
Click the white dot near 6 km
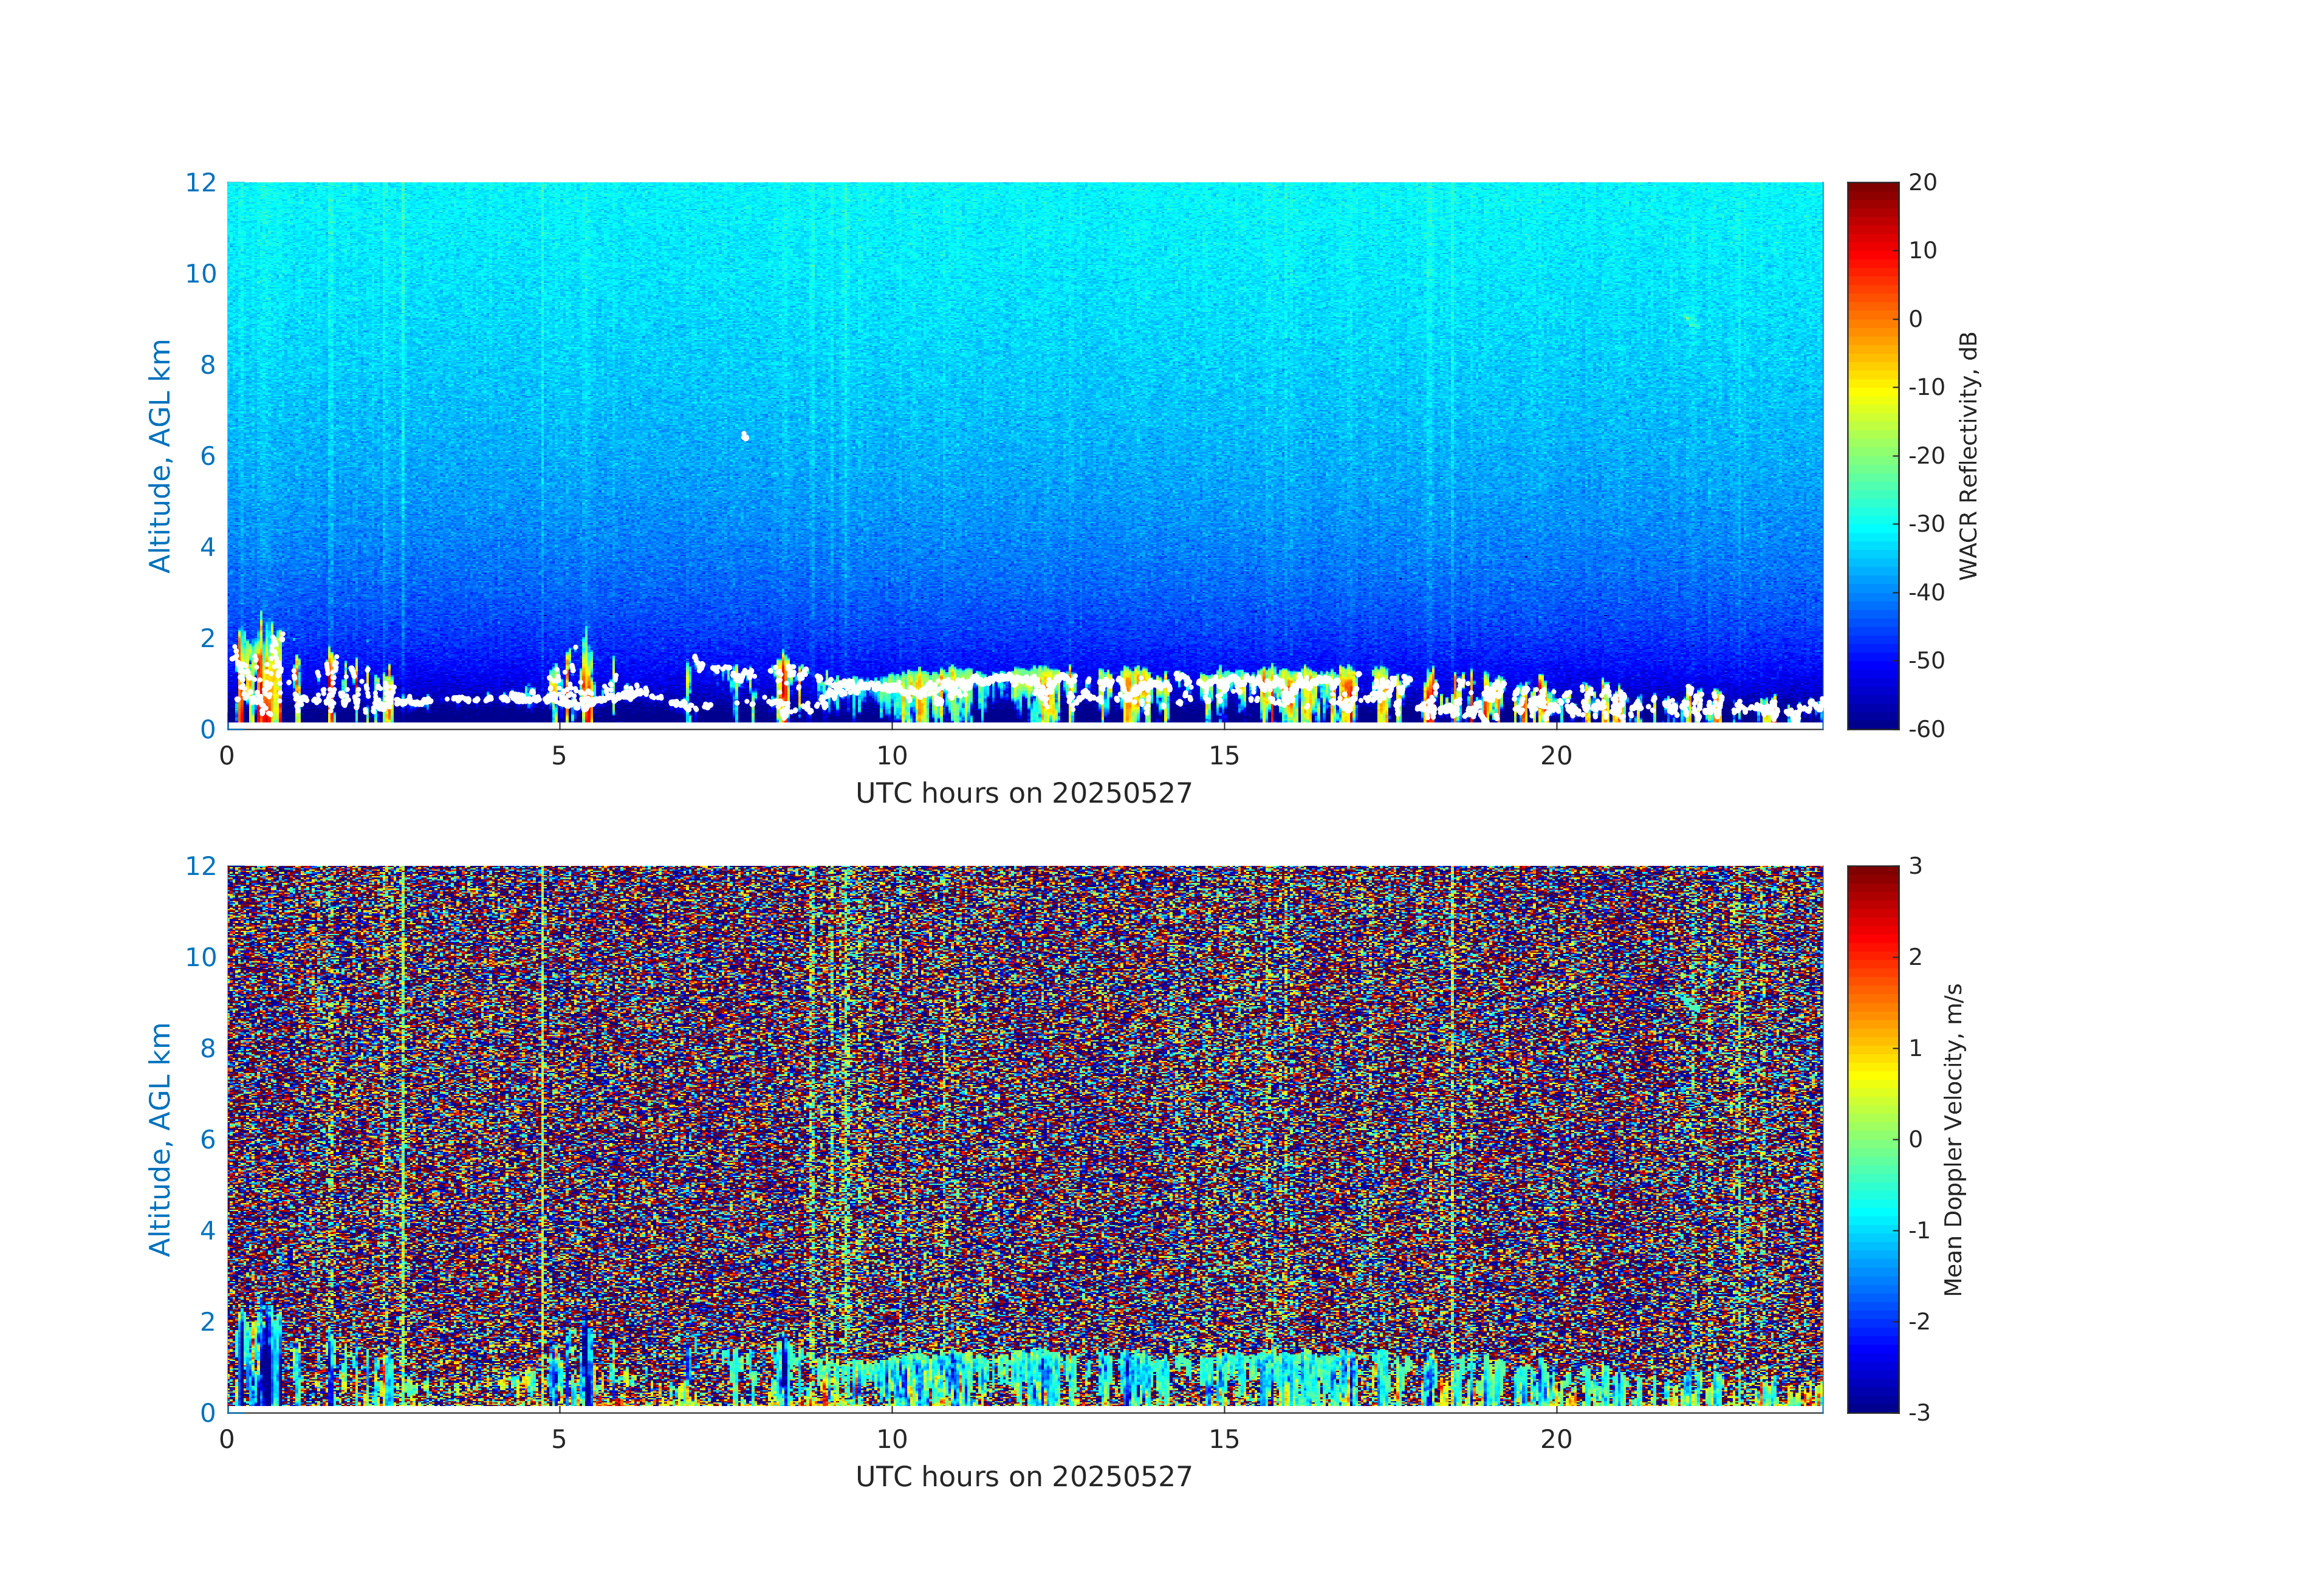pyautogui.click(x=745, y=436)
